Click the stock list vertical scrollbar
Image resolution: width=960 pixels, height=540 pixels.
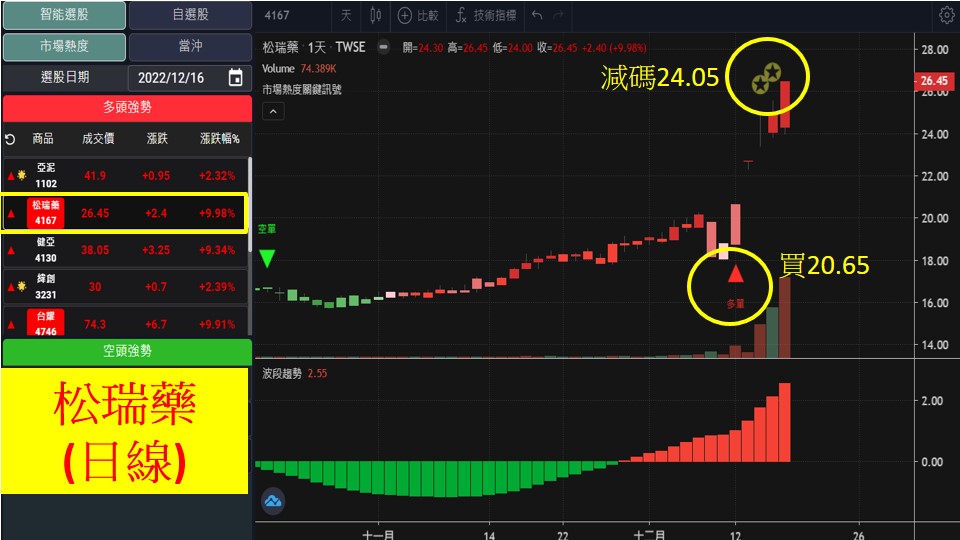tap(249, 200)
